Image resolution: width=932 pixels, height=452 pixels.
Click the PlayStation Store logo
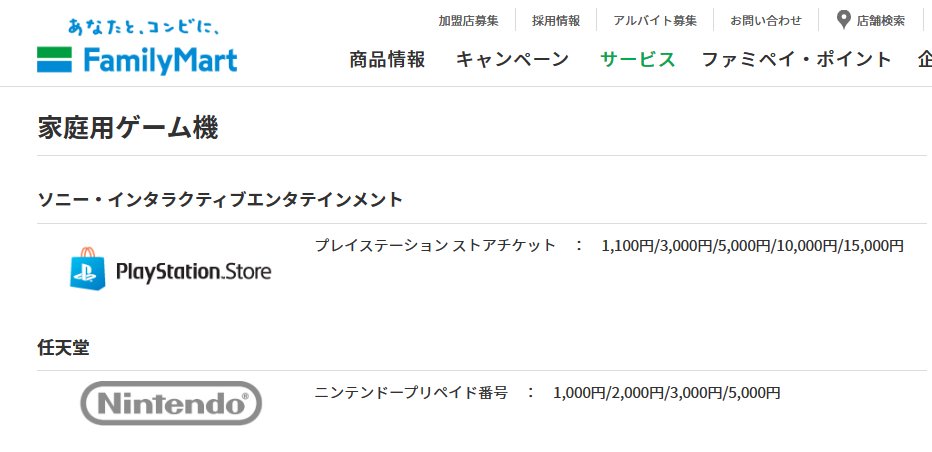(171, 269)
